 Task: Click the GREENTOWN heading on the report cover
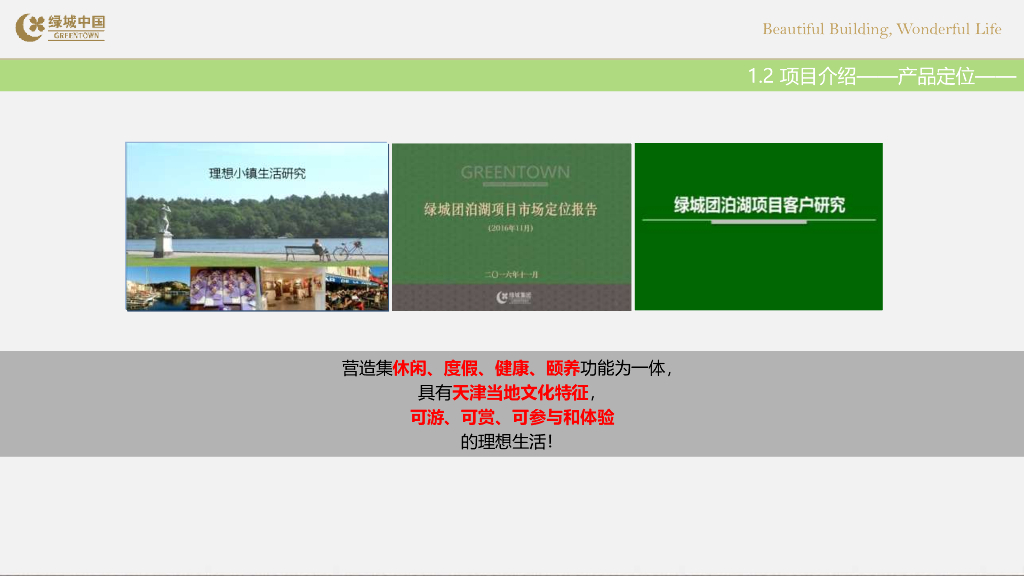pos(515,173)
